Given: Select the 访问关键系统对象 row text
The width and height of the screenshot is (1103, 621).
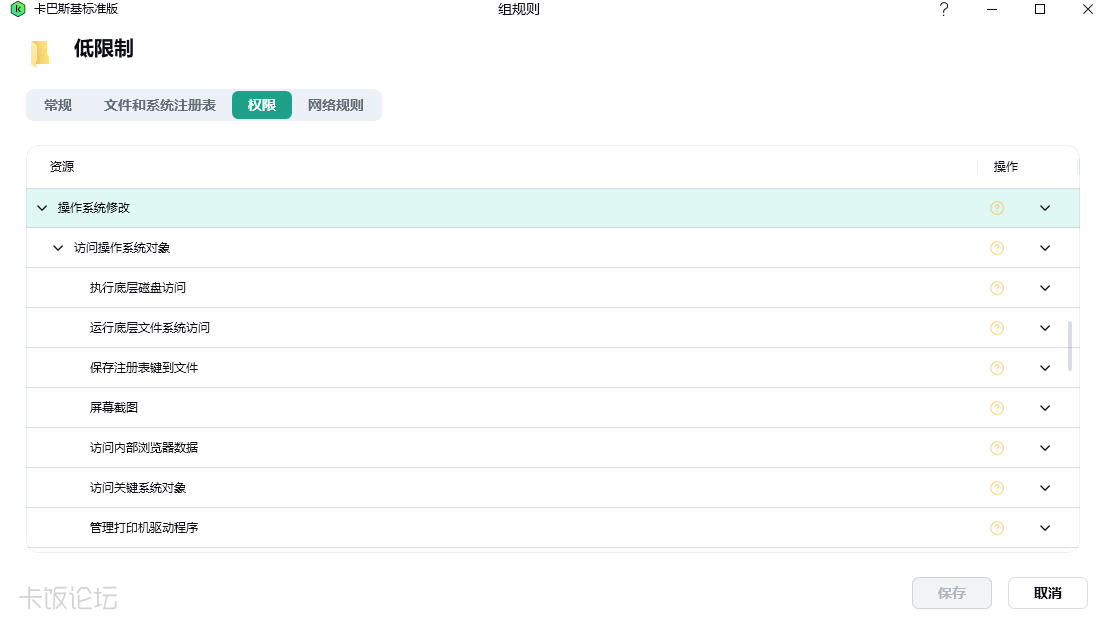Looking at the screenshot, I should click(138, 488).
